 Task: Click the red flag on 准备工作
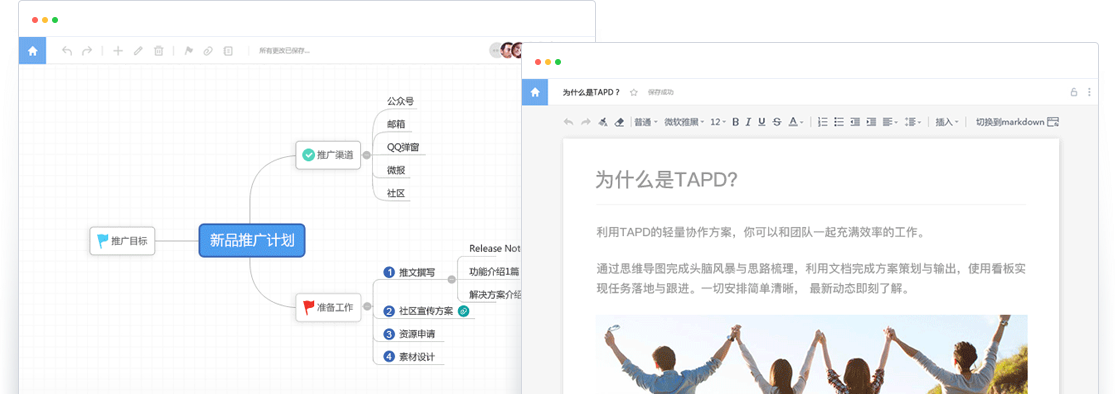point(308,307)
